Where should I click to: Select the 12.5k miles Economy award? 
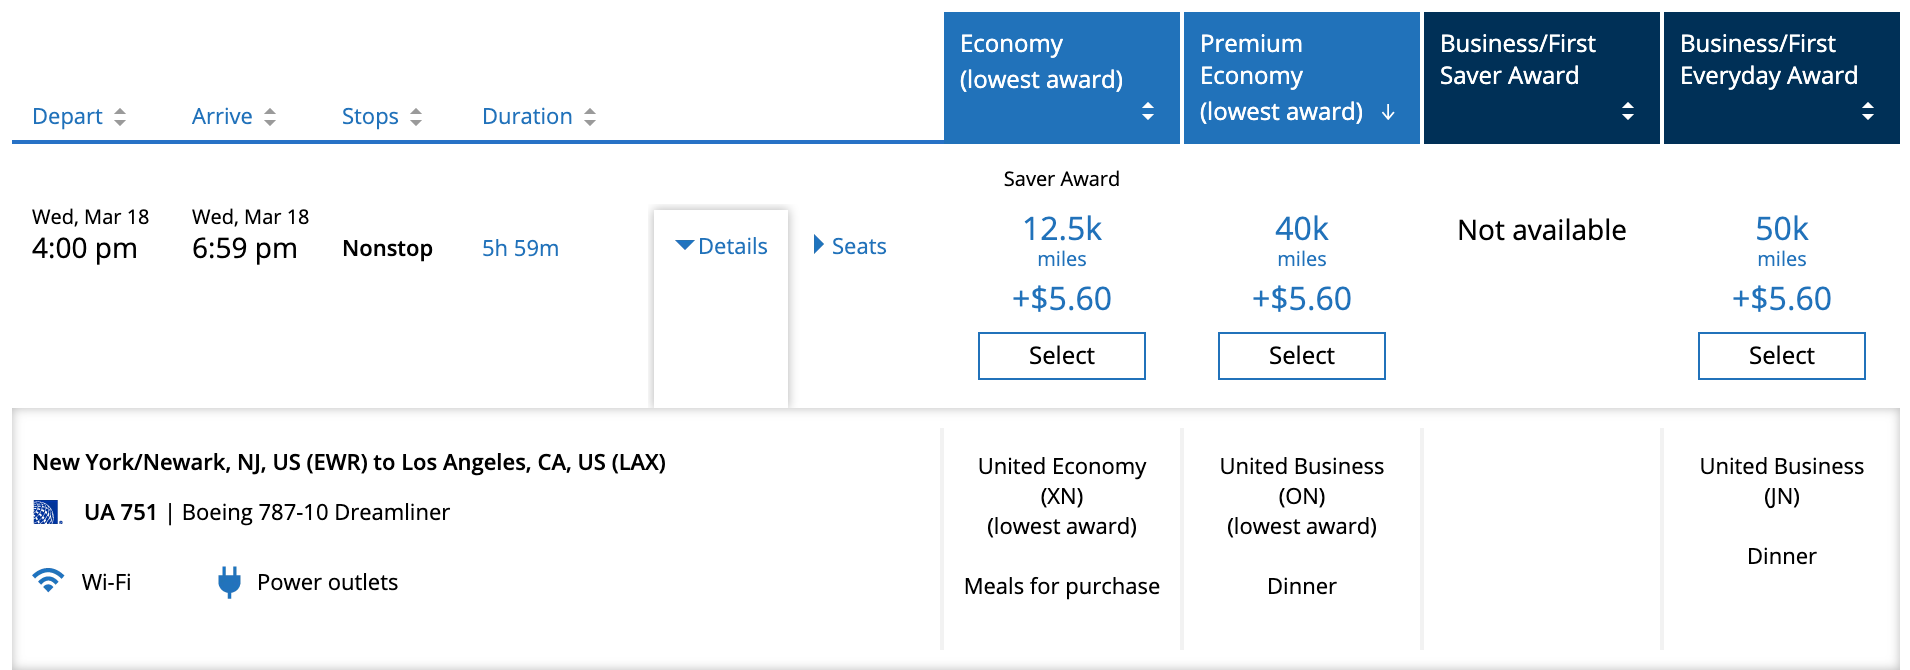[x=1062, y=356]
